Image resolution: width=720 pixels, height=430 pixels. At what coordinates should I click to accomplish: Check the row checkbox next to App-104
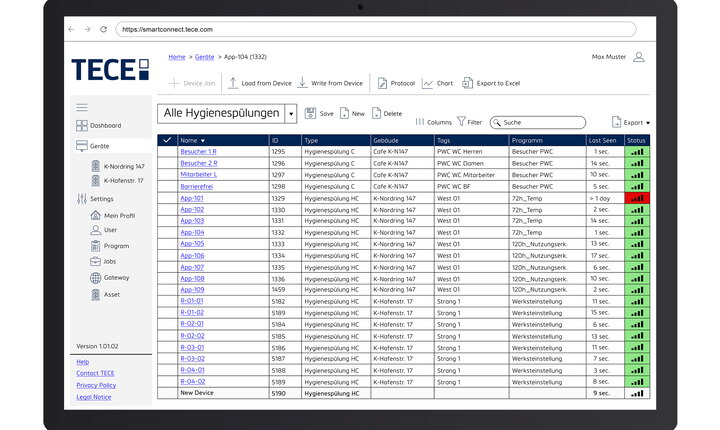coord(167,232)
